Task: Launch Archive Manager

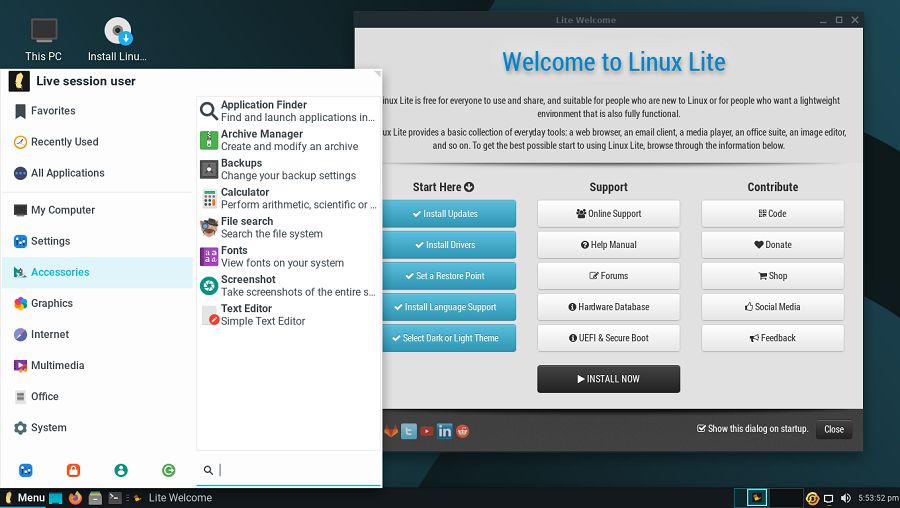Action: tap(288, 140)
